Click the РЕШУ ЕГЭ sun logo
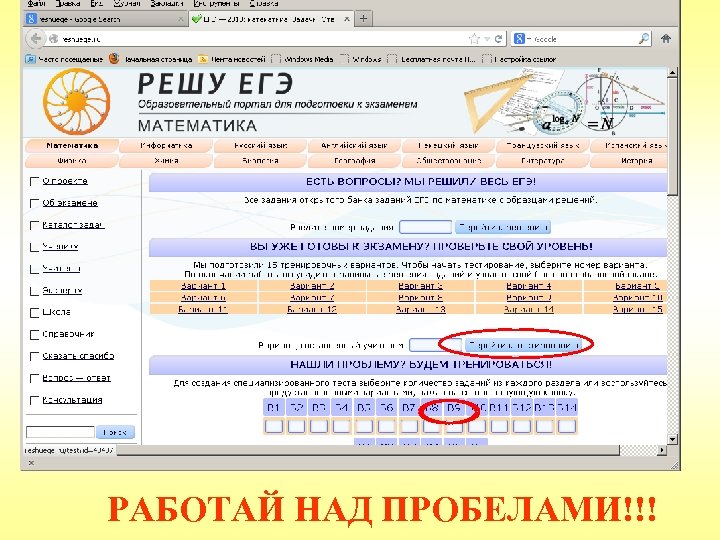The image size is (720, 540). pyautogui.click(x=76, y=101)
